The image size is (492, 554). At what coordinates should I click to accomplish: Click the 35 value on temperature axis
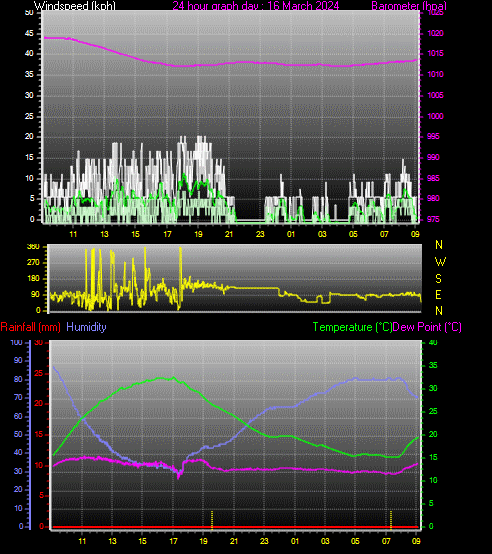433,365
